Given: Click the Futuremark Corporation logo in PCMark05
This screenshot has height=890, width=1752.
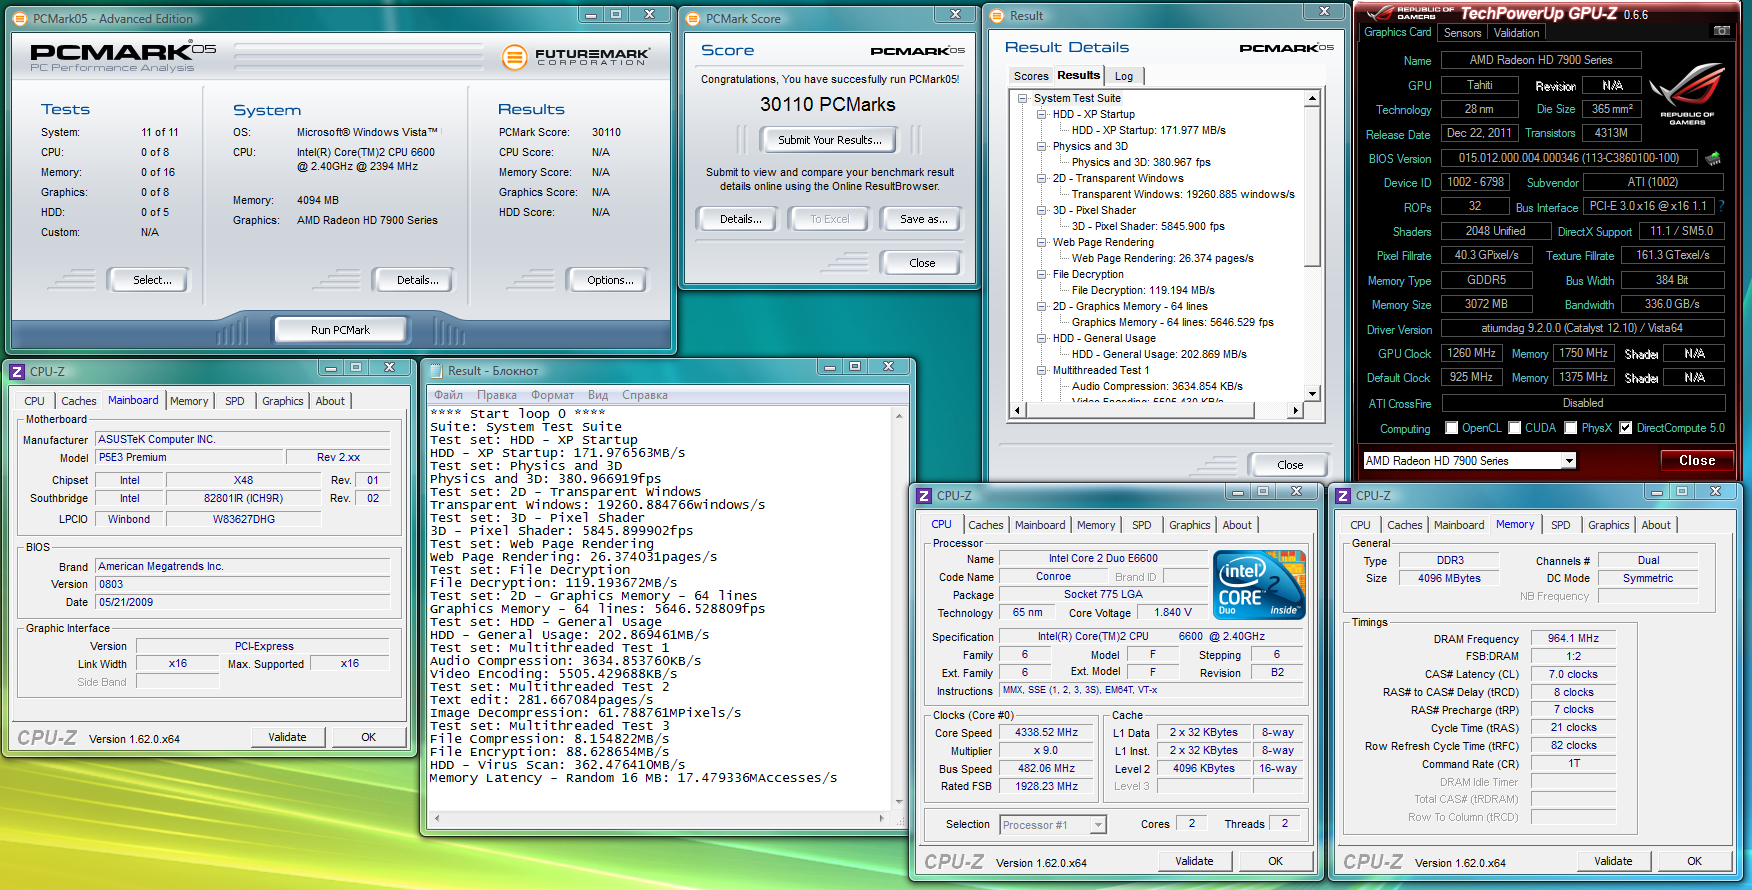Looking at the screenshot, I should pos(575,57).
